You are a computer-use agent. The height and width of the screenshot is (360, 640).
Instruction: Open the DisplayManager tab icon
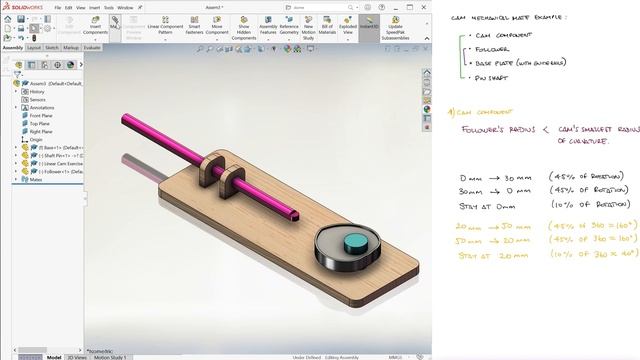click(71, 65)
